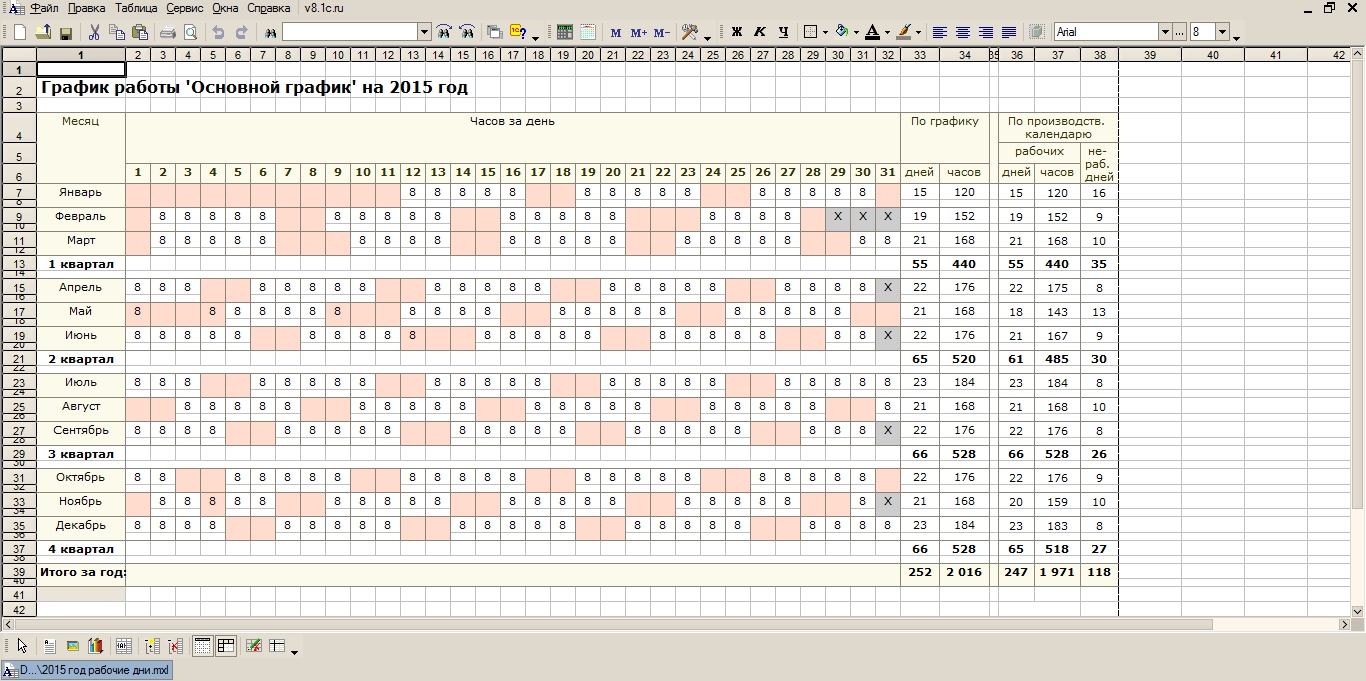Click the insert chart icon with colored bars

point(96,646)
